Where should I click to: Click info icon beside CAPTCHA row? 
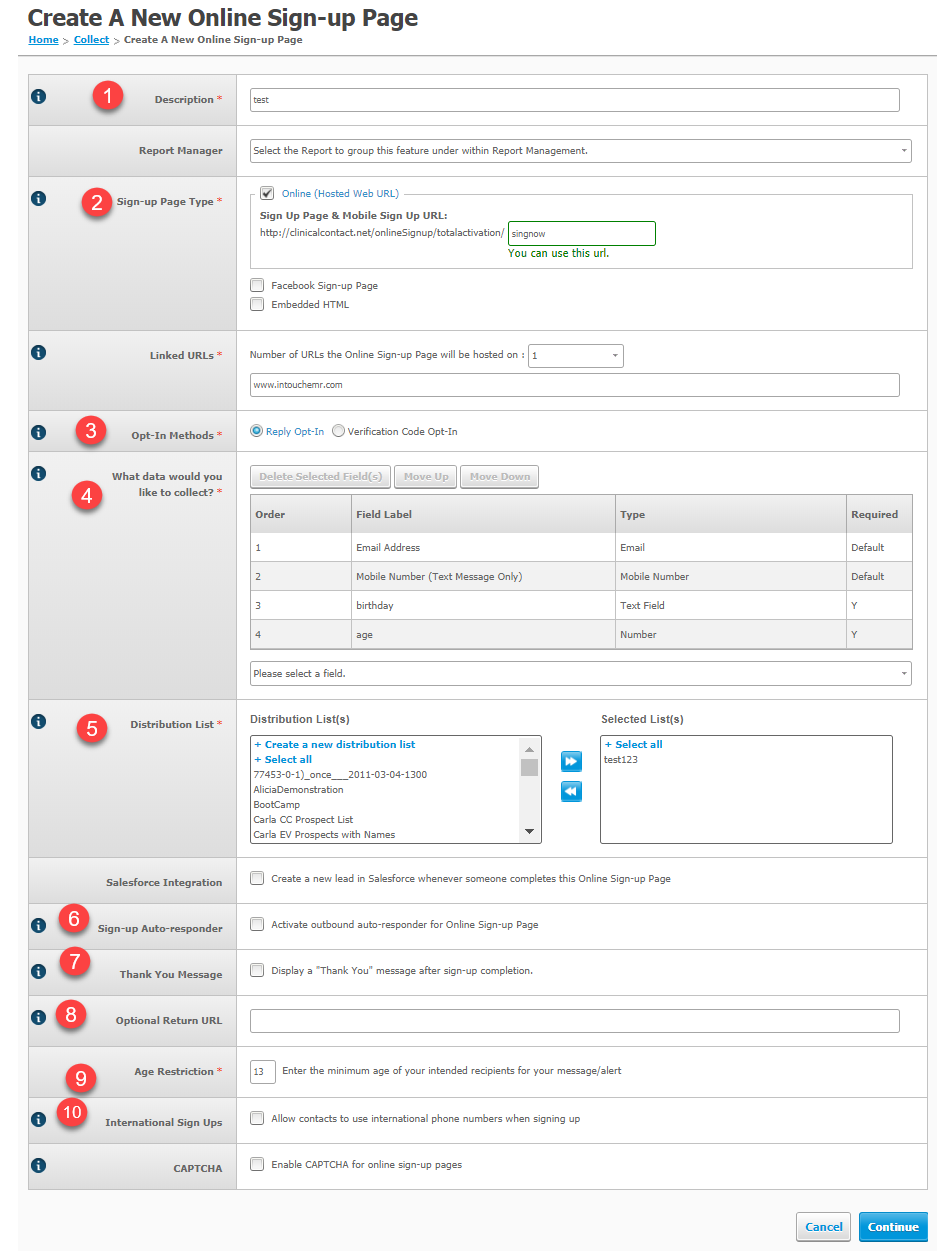pyautogui.click(x=39, y=1165)
